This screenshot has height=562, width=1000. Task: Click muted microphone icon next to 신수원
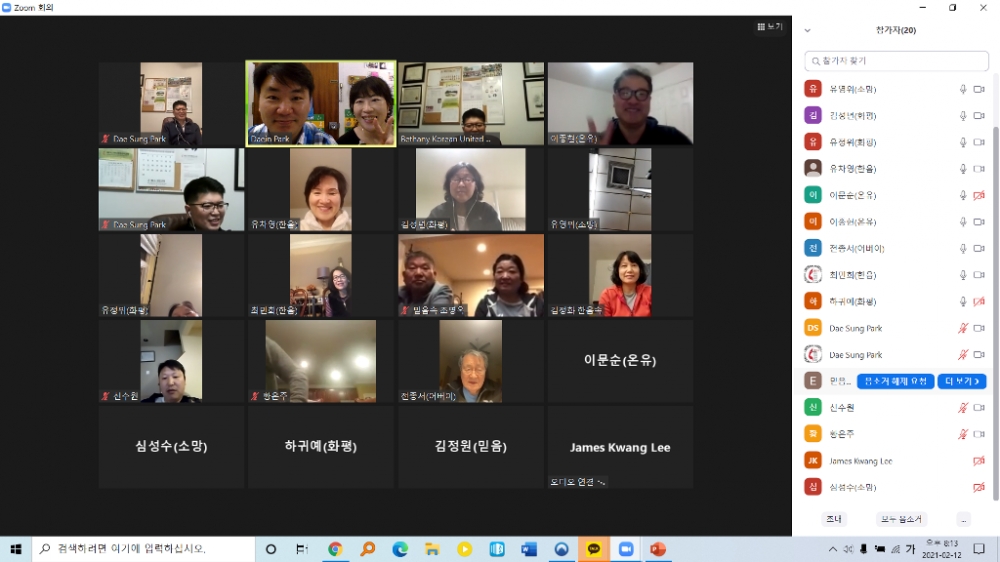963,408
